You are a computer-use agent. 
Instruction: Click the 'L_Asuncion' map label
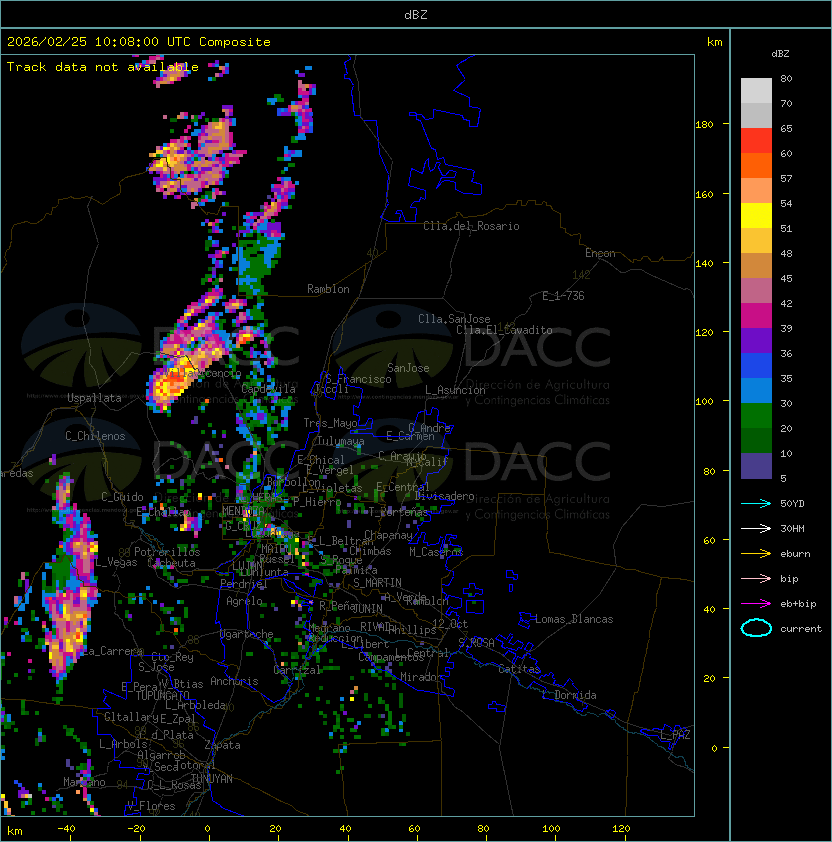click(455, 390)
